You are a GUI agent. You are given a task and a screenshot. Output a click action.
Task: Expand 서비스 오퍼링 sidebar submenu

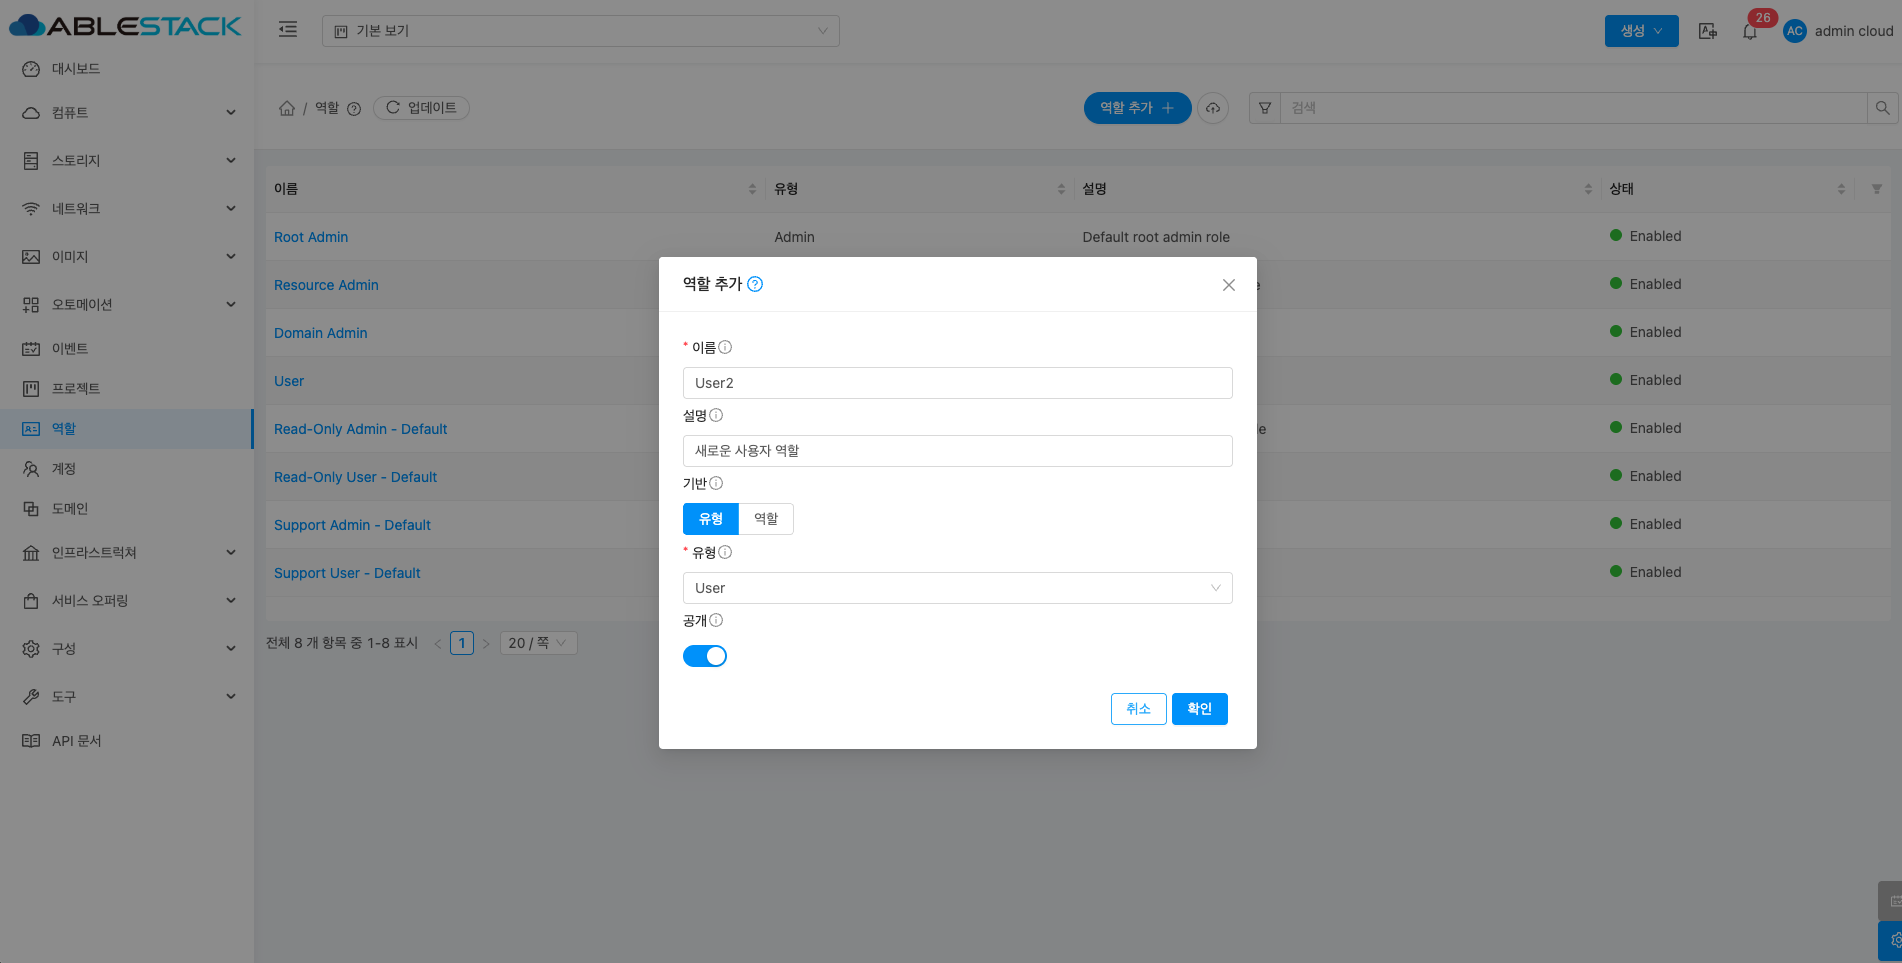[126, 601]
